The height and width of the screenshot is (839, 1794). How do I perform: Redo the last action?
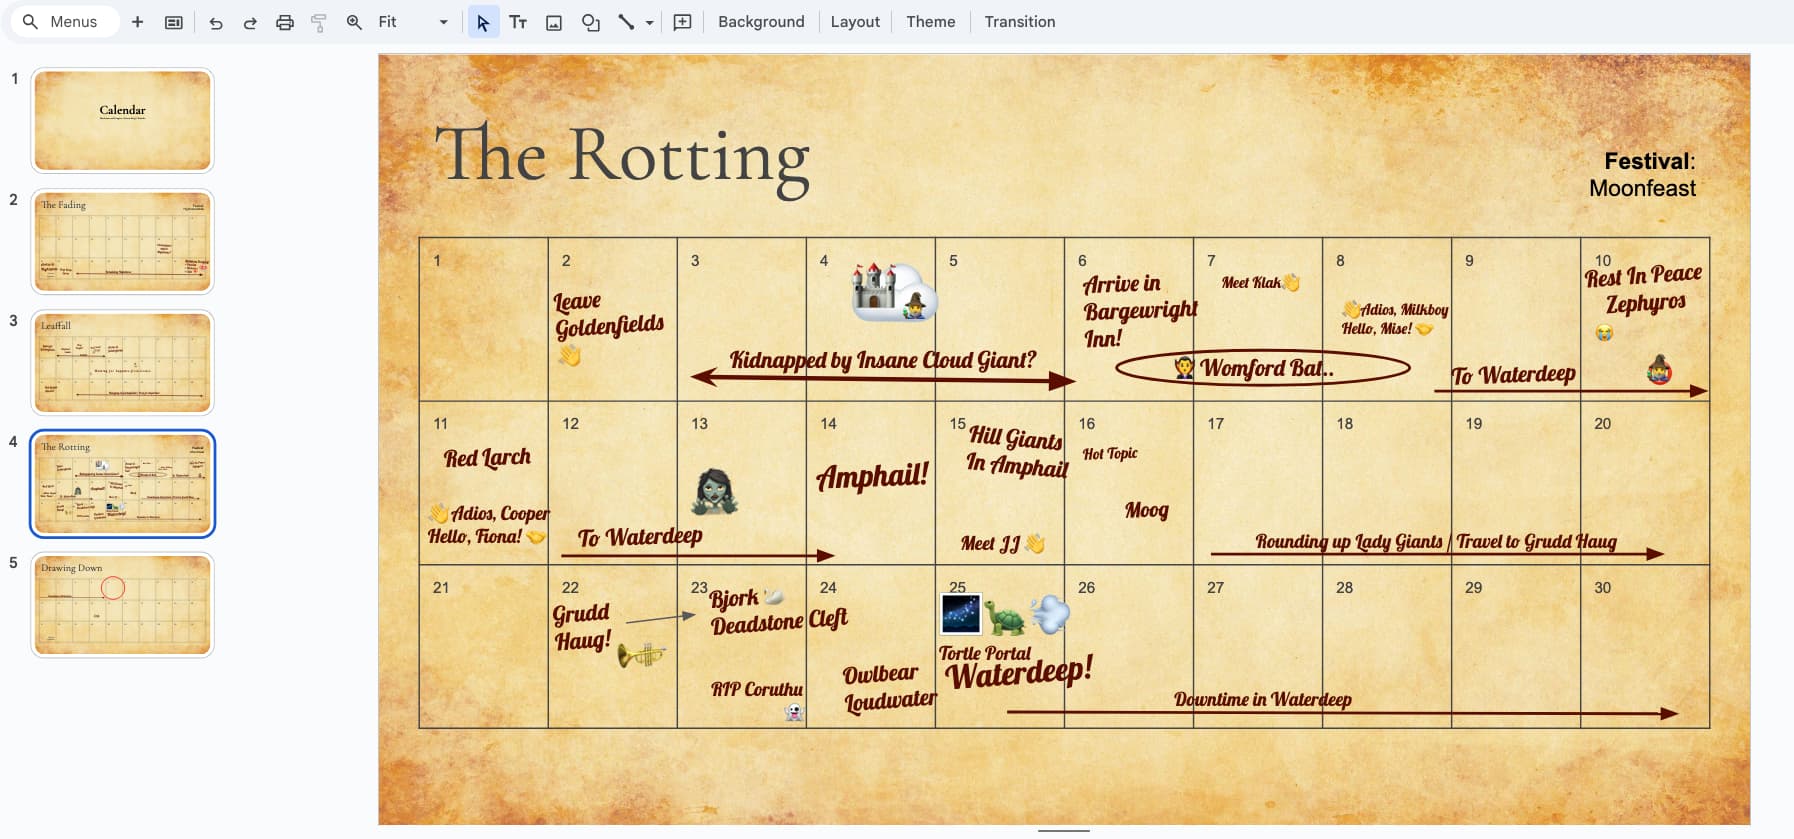click(x=250, y=22)
